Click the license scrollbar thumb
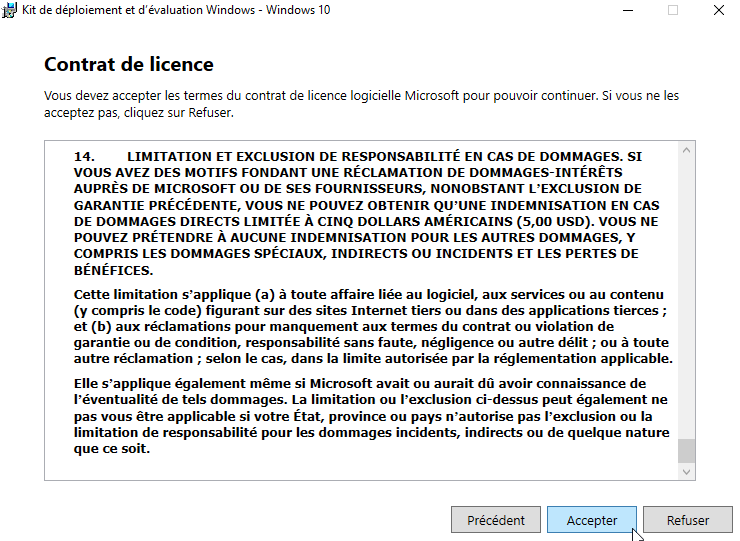This screenshot has width=740, height=541. click(x=686, y=451)
